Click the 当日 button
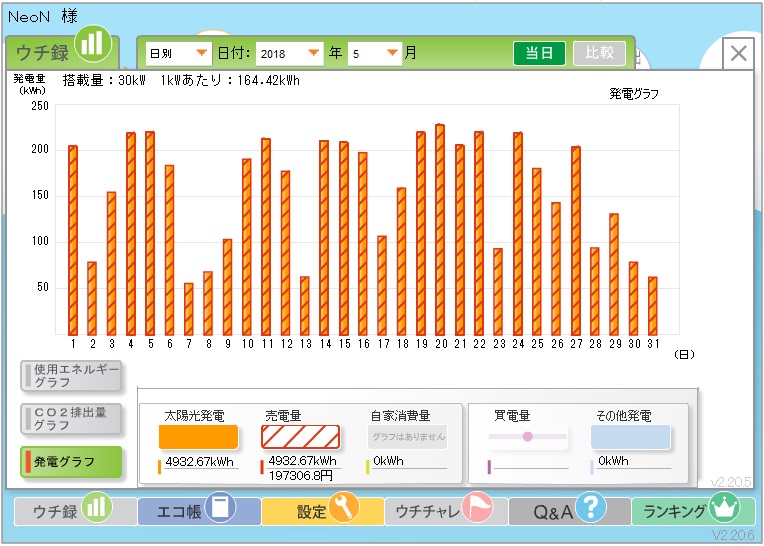Screen dimensions: 764x546 [539, 53]
